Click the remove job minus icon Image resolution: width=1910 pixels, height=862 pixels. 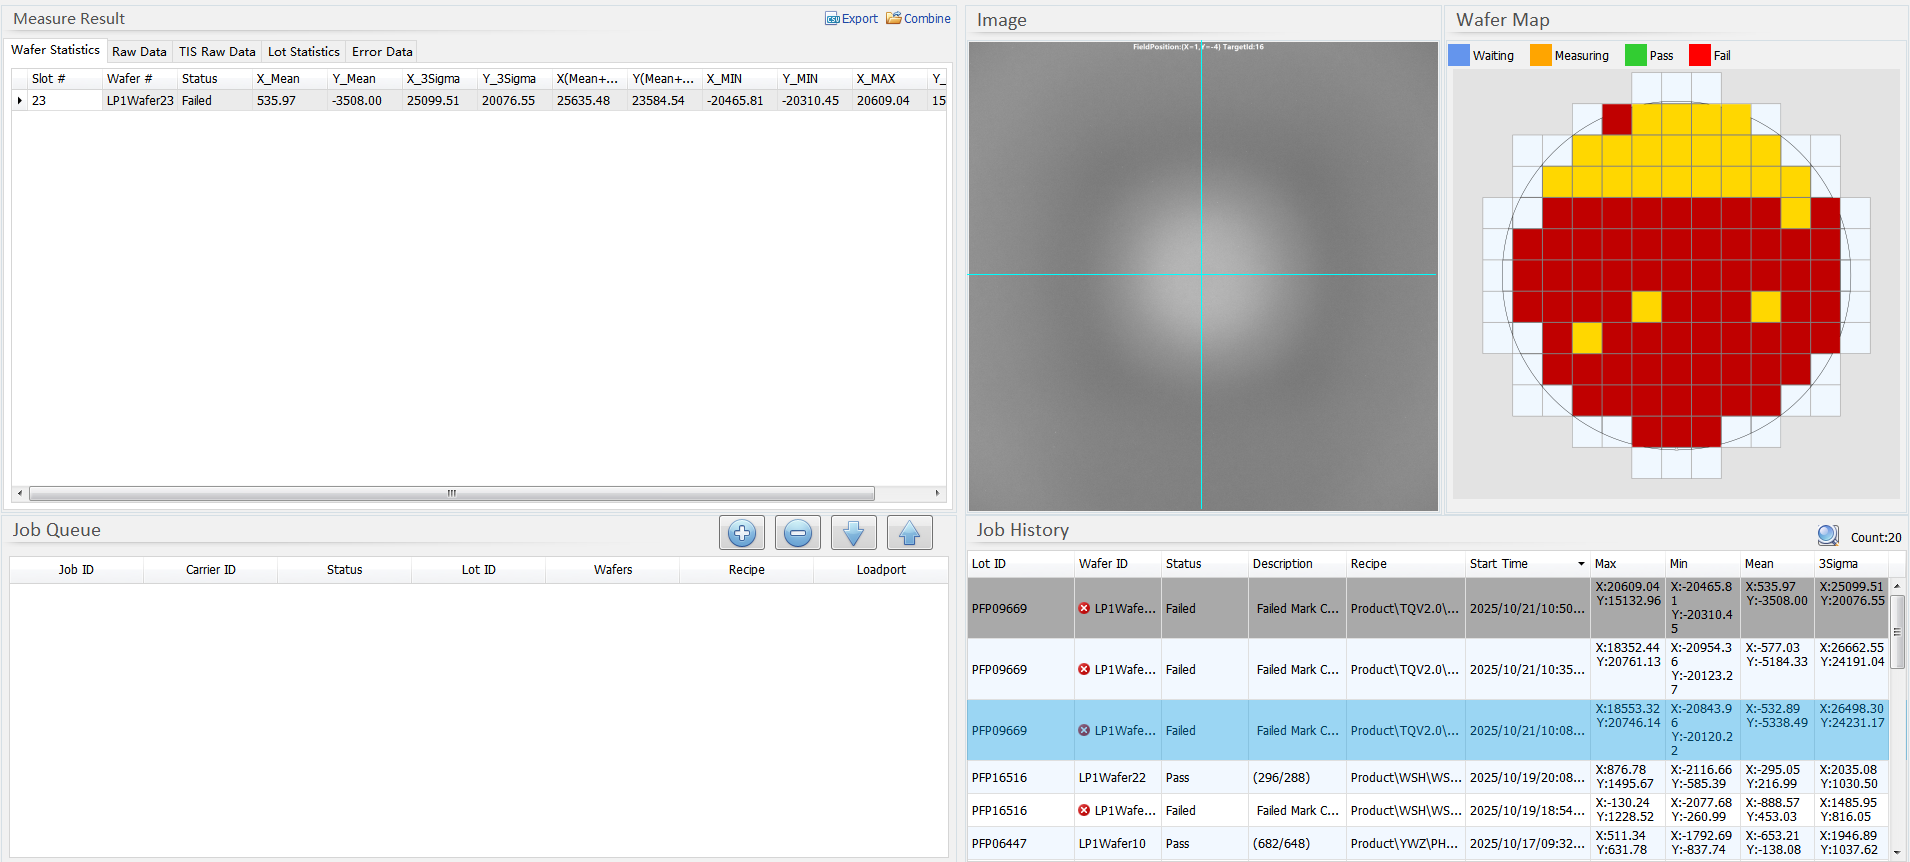(797, 533)
